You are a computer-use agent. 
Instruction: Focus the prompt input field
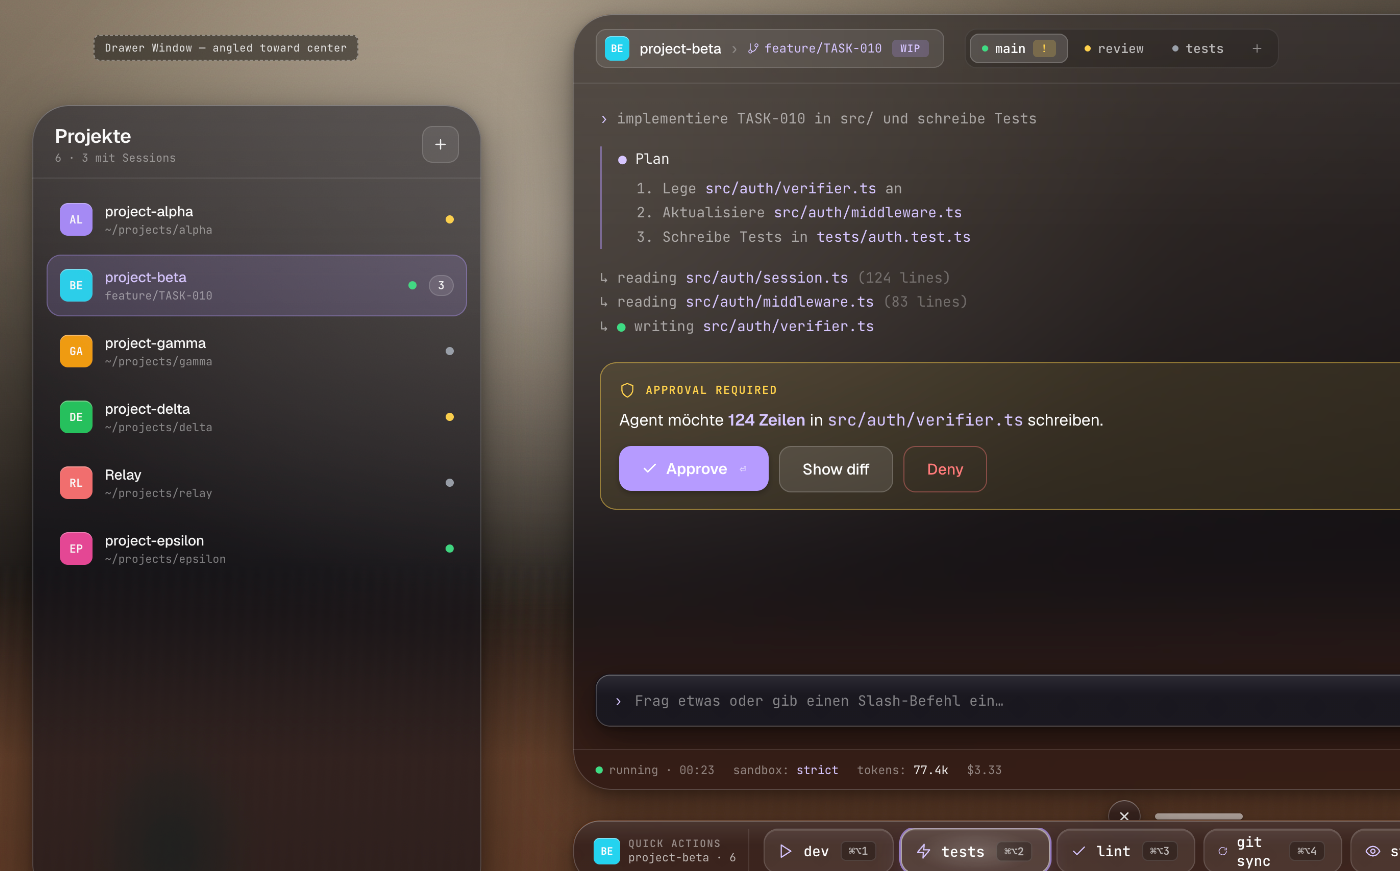[x=1000, y=701]
